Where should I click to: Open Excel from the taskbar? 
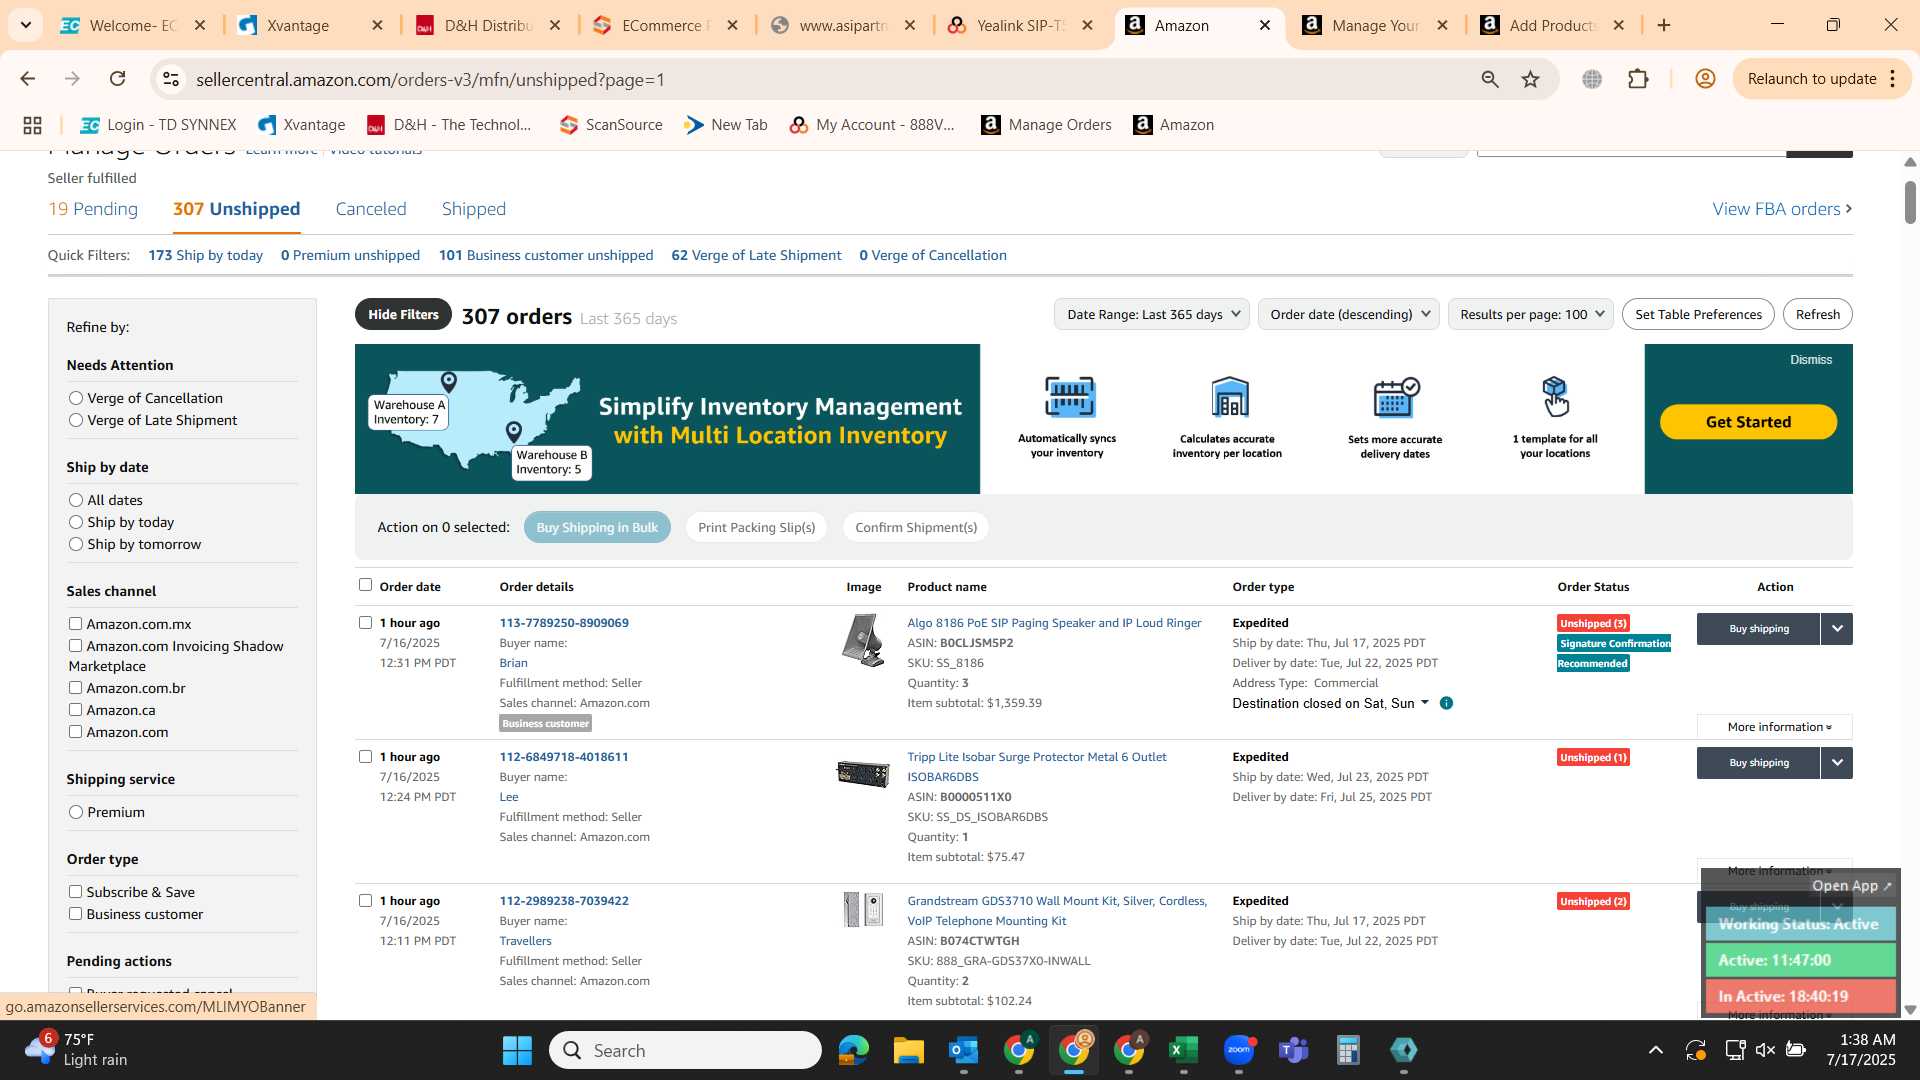tap(1183, 1050)
